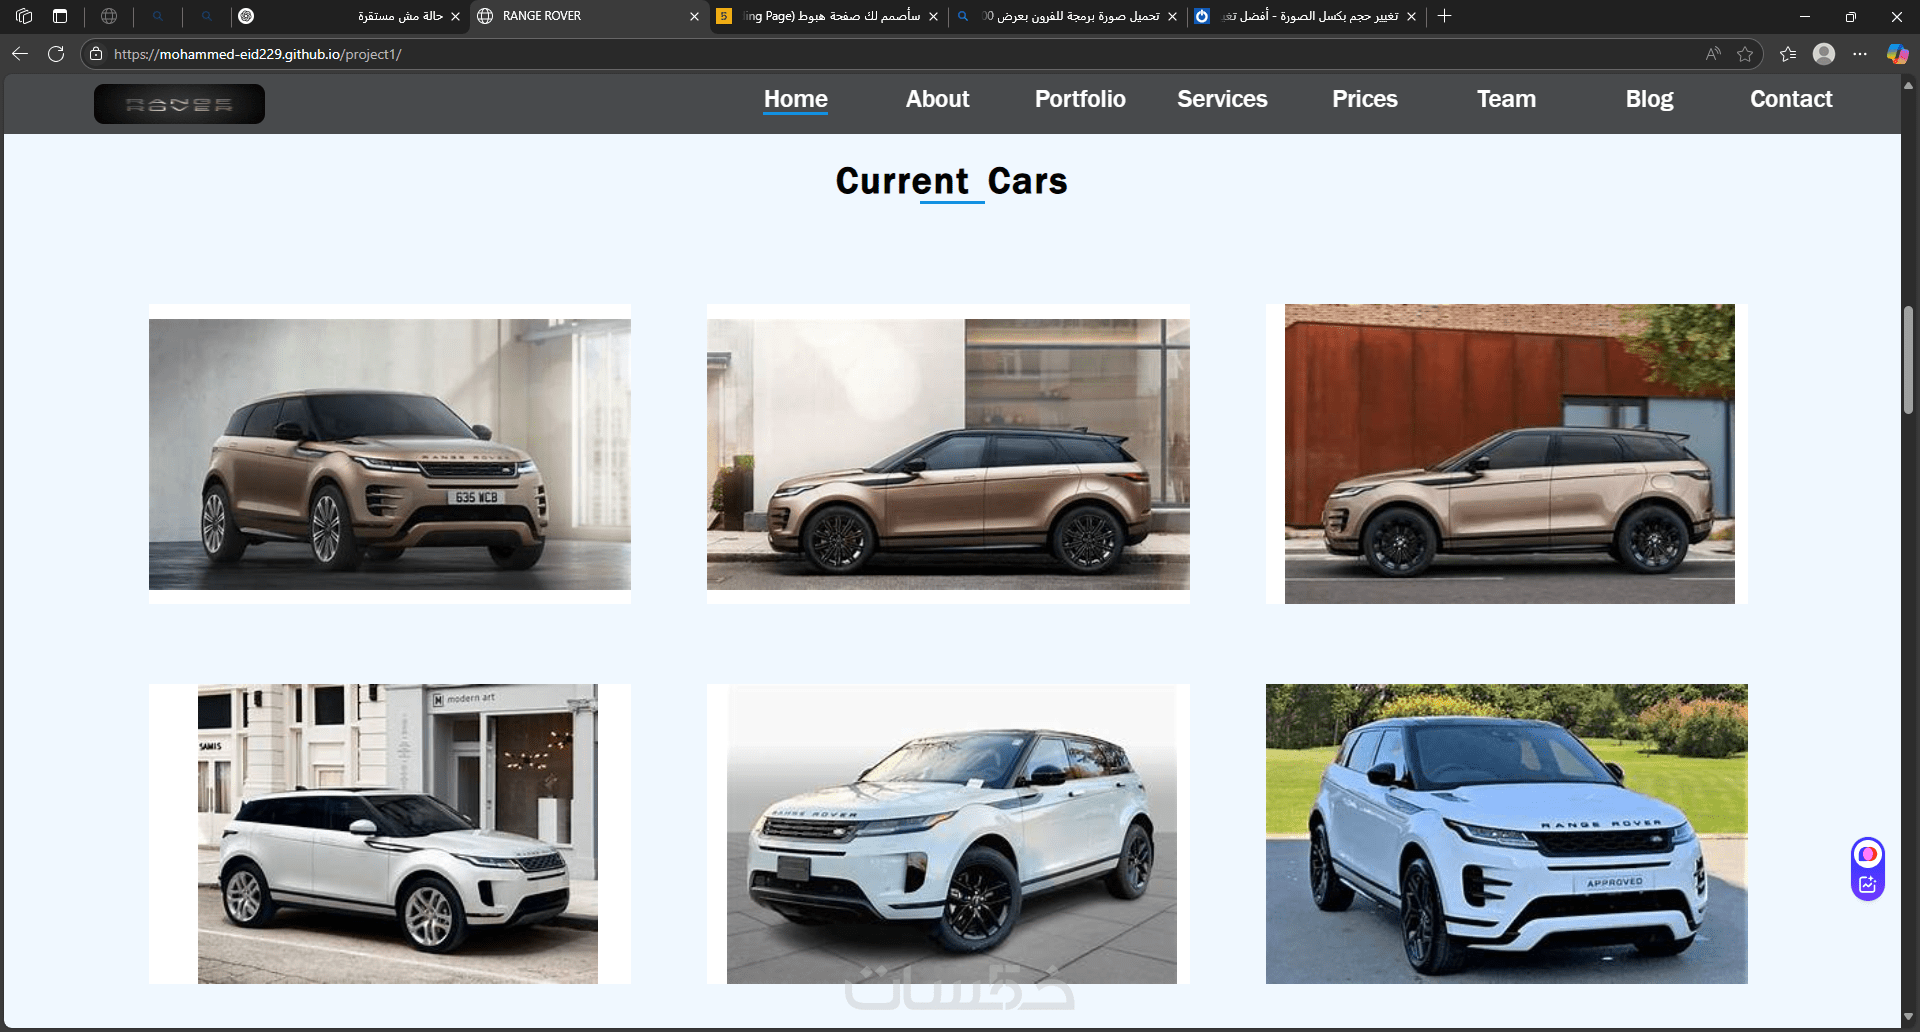This screenshot has width=1920, height=1032.
Task: Open the Team nav link
Action: [1507, 99]
